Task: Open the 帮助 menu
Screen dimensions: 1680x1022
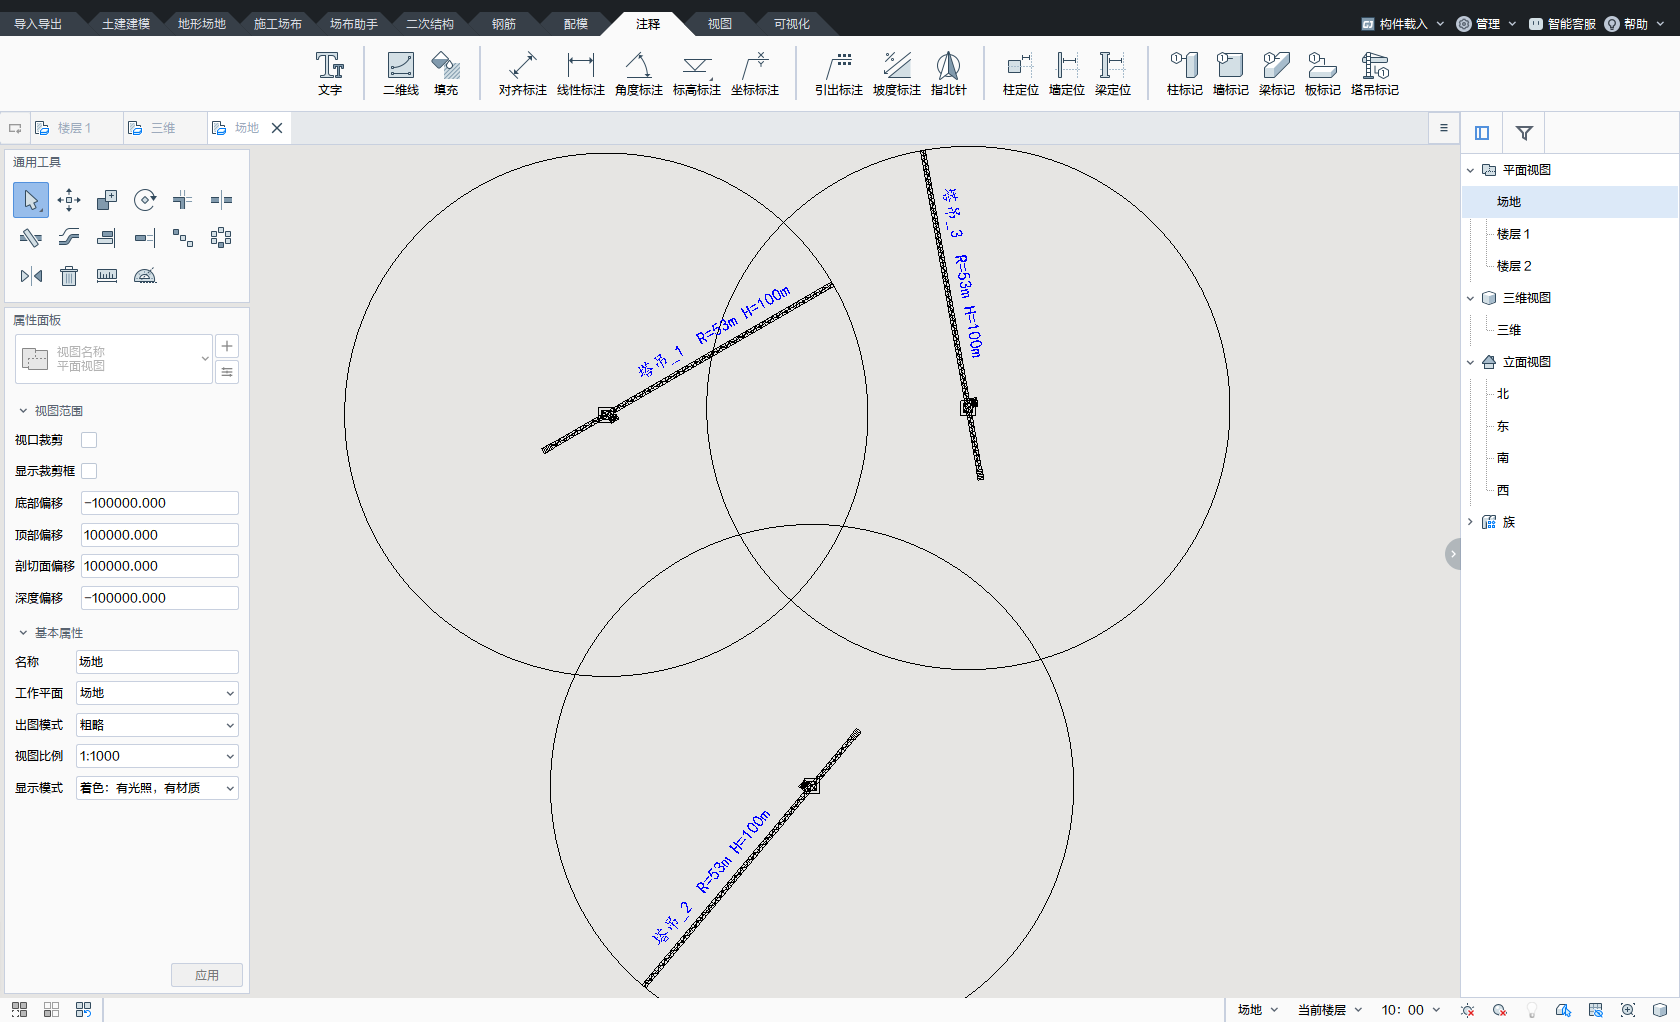Action: (1635, 24)
